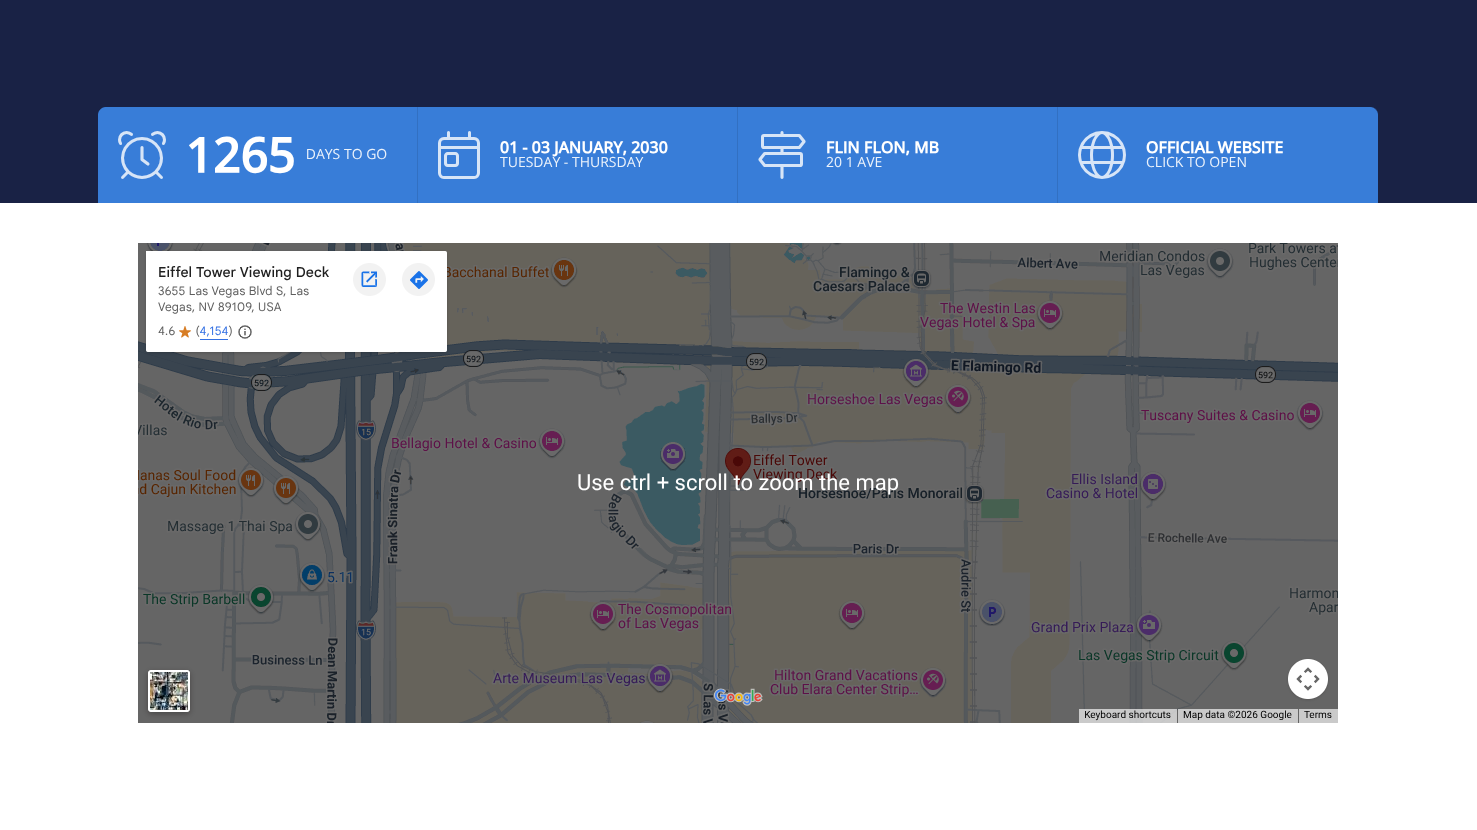Viewport: 1477px width, 830px height.
Task: Click the calendar date icon
Action: click(x=459, y=155)
